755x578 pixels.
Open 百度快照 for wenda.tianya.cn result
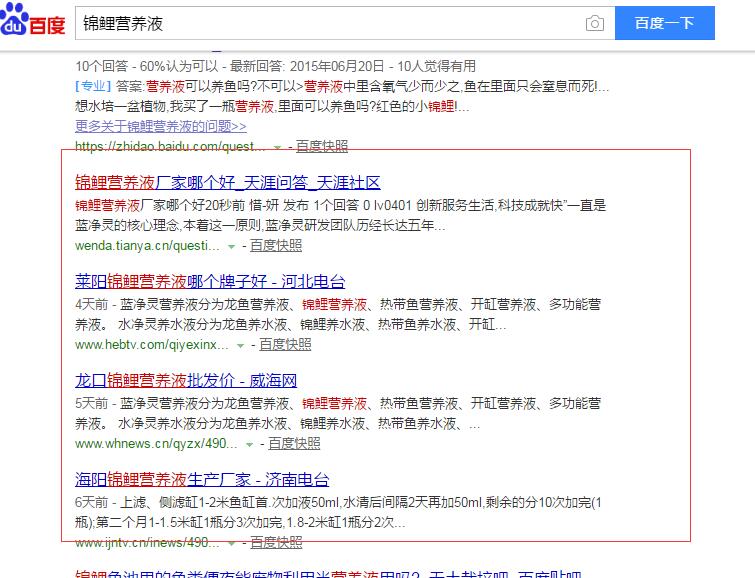276,246
